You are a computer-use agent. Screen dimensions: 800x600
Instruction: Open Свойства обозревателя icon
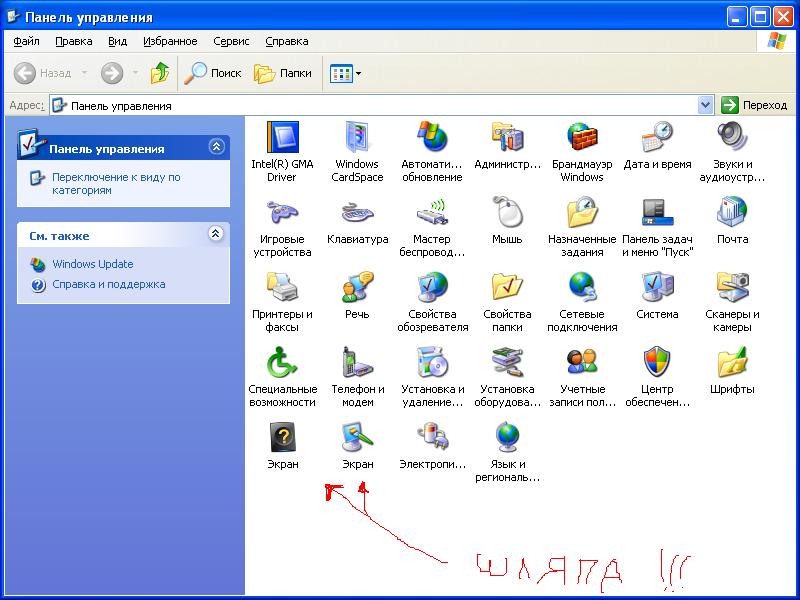tap(432, 288)
